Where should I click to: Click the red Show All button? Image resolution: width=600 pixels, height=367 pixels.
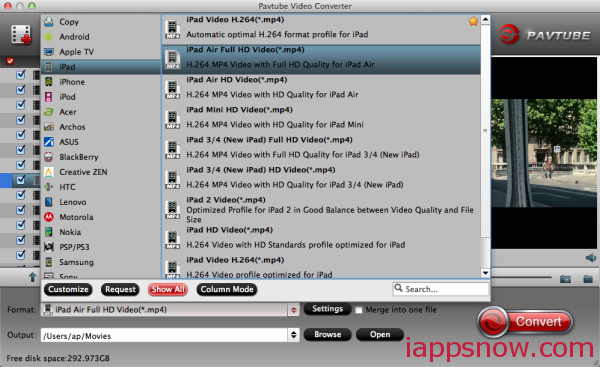point(168,289)
